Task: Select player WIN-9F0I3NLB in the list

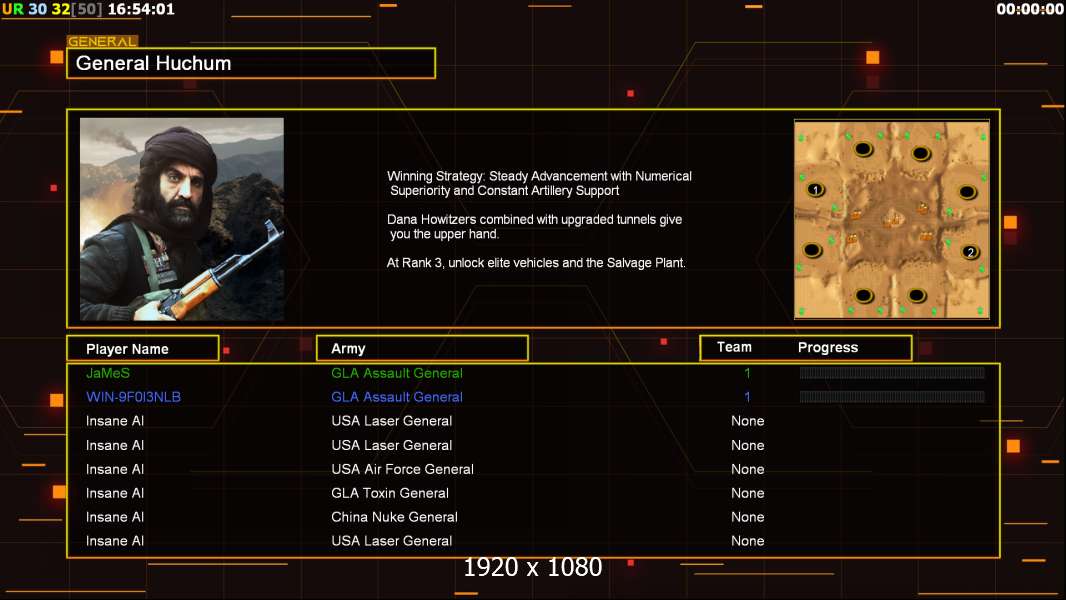Action: click(x=133, y=397)
